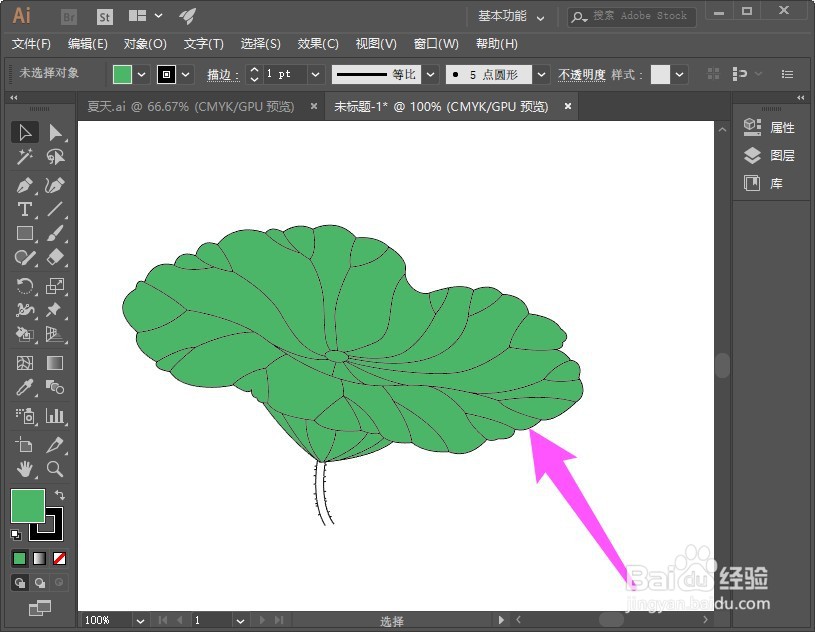Open the 属性 properties panel

(x=769, y=127)
